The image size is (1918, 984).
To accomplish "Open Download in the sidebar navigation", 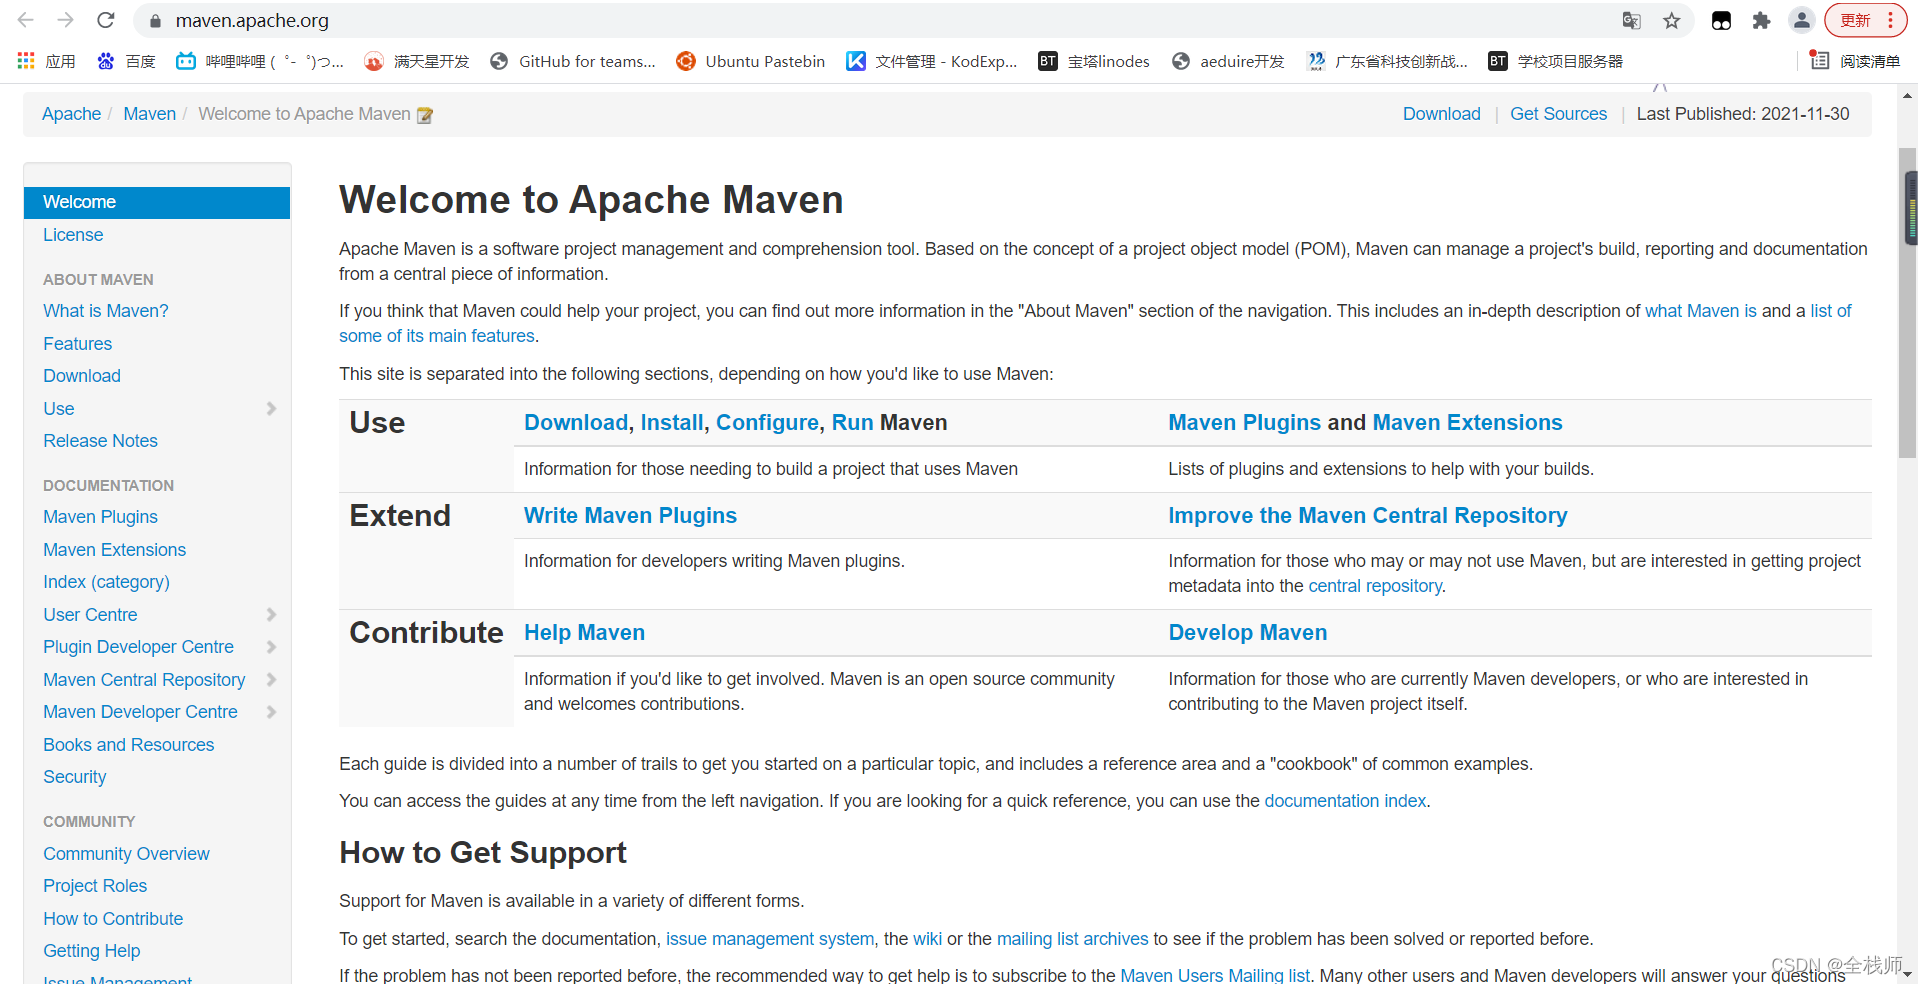I will coord(82,376).
